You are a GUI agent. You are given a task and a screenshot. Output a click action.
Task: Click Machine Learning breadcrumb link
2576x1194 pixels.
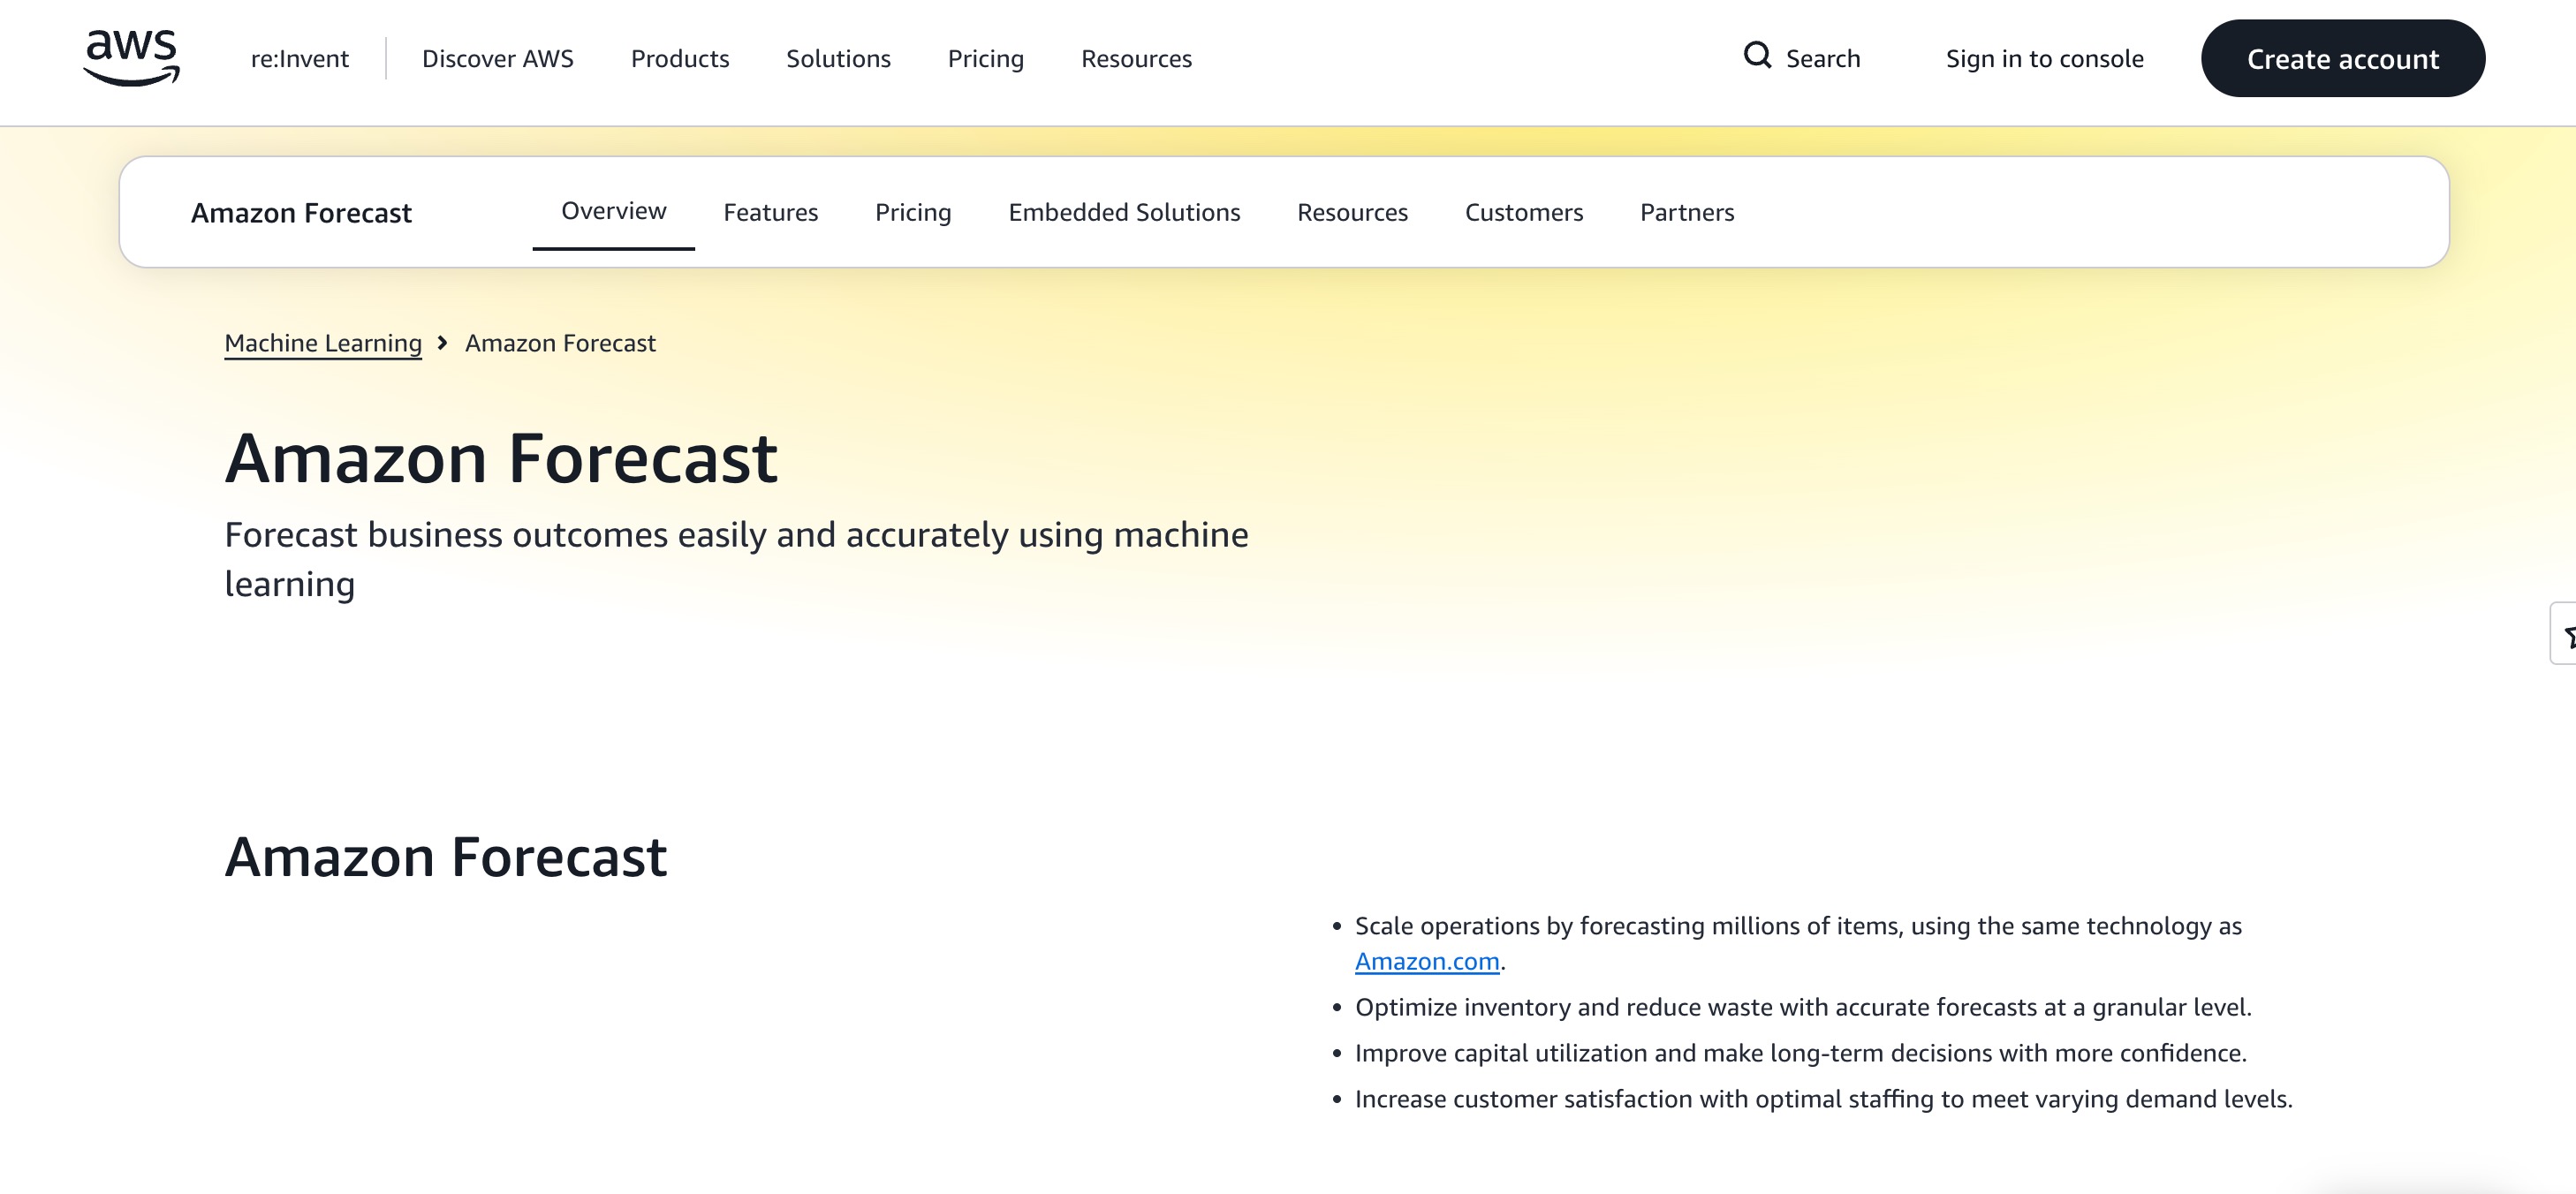(x=323, y=343)
